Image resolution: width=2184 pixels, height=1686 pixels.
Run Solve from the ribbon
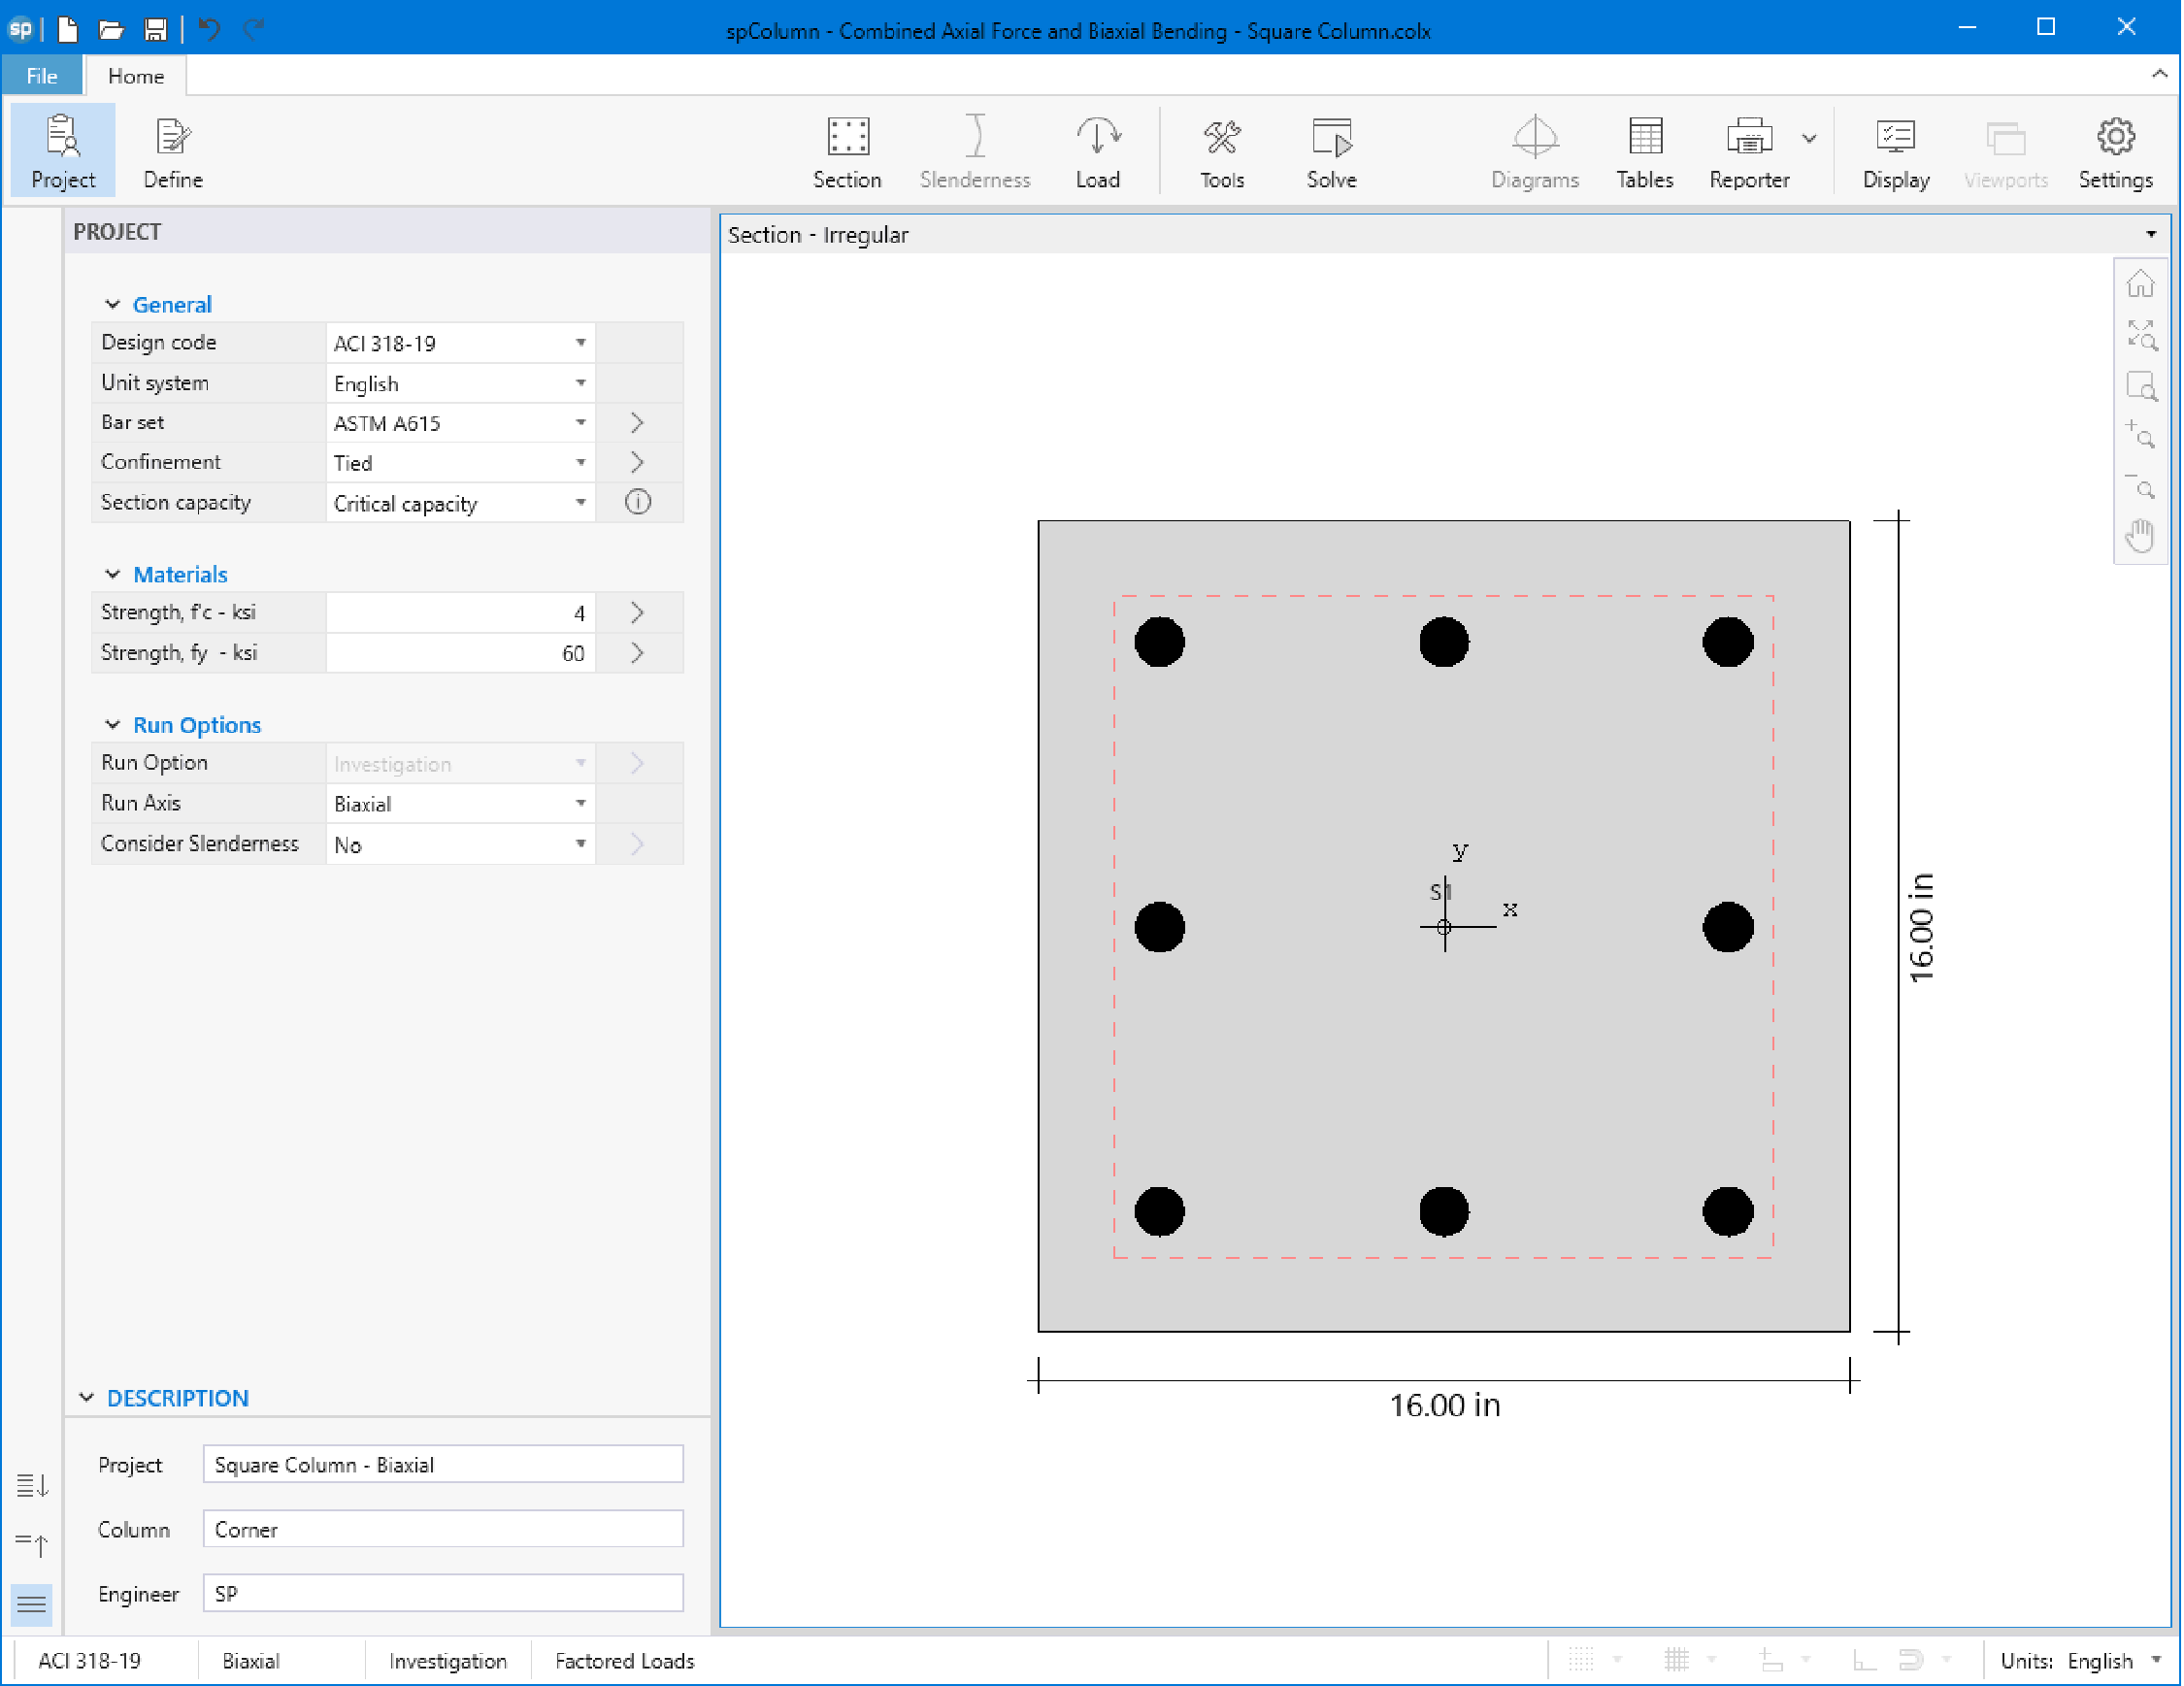(x=1331, y=151)
